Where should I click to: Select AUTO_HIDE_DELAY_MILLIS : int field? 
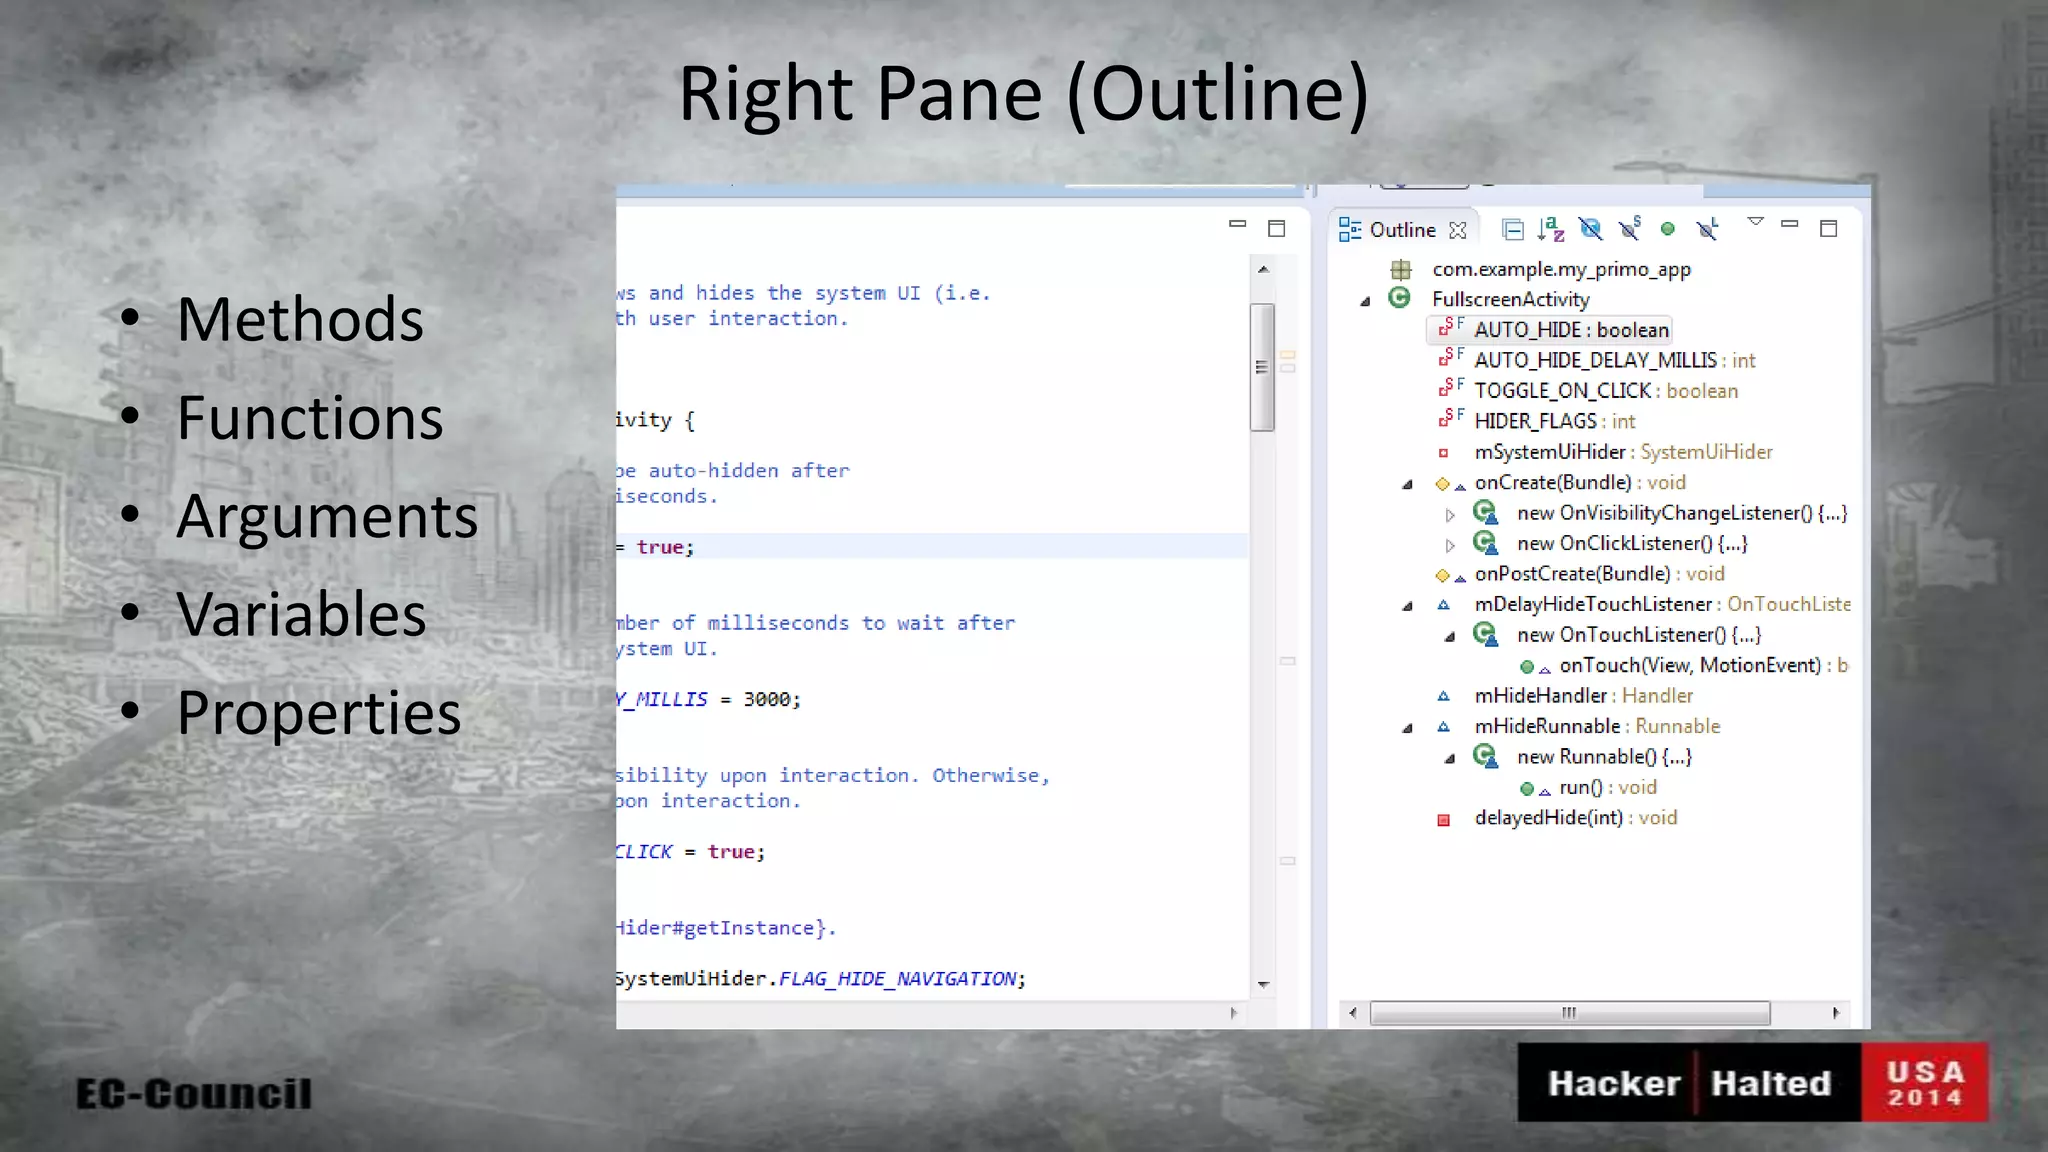click(x=1615, y=360)
